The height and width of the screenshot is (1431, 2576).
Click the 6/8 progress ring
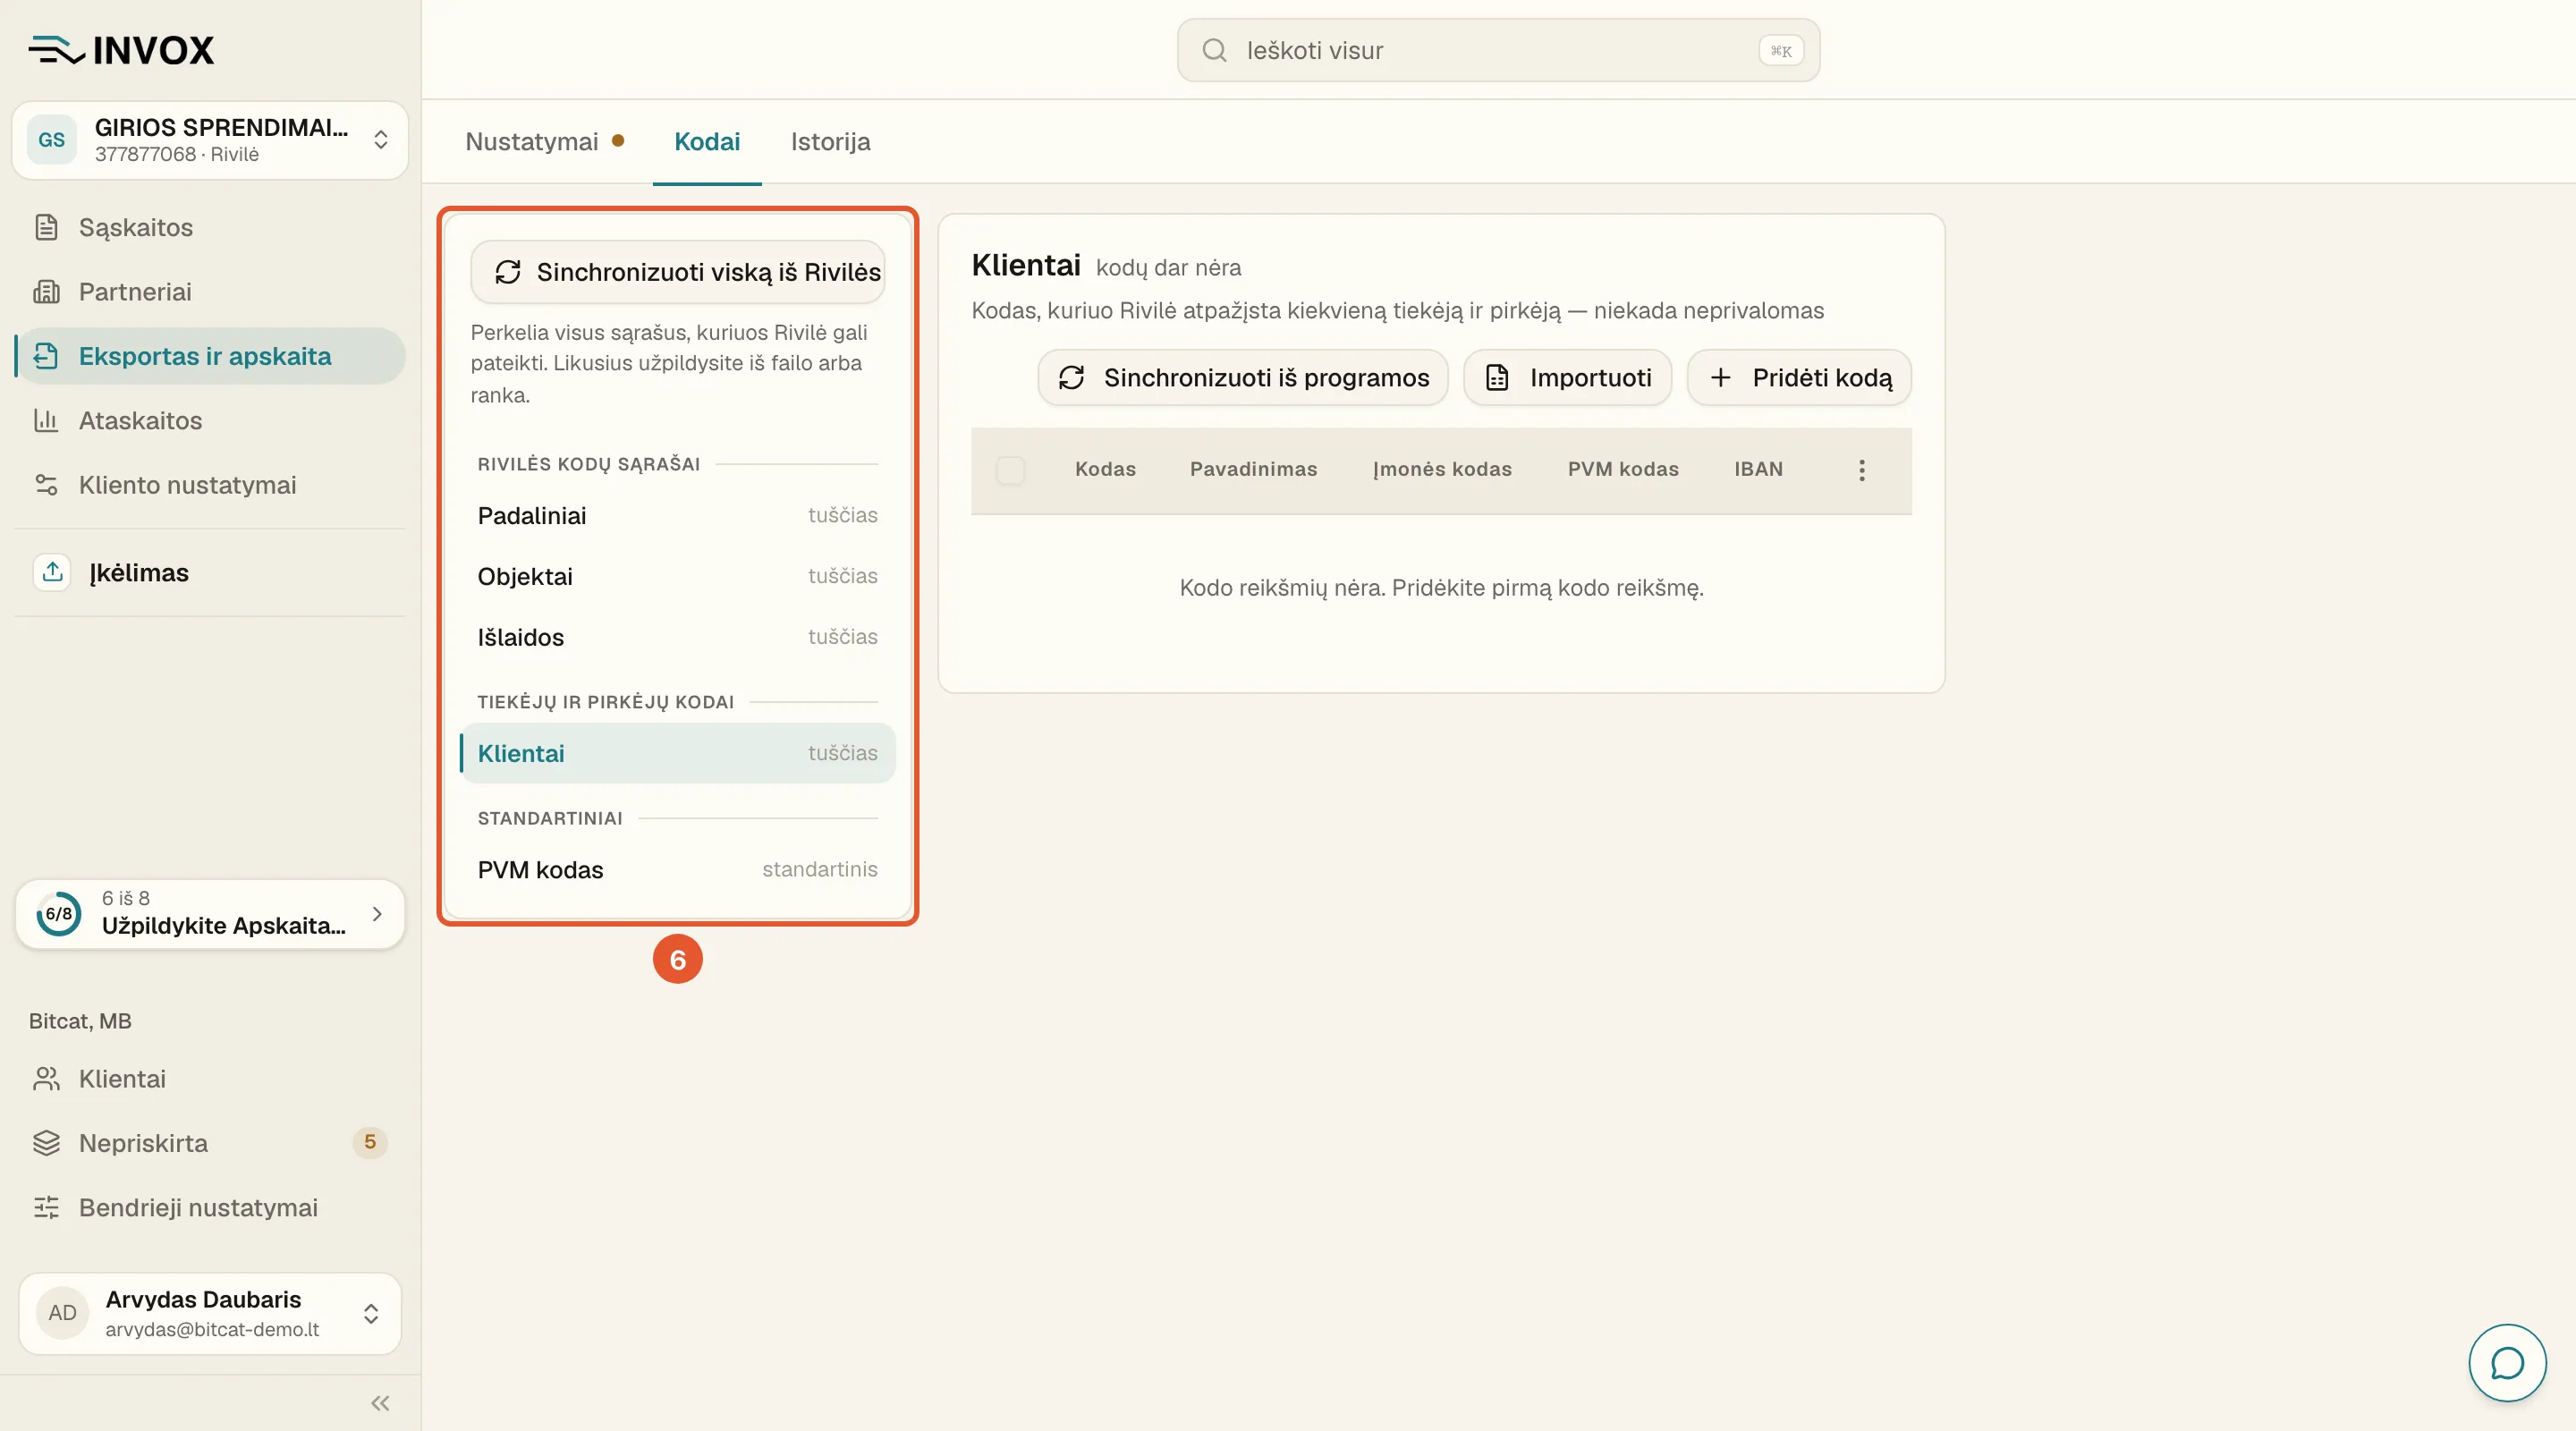click(x=59, y=914)
